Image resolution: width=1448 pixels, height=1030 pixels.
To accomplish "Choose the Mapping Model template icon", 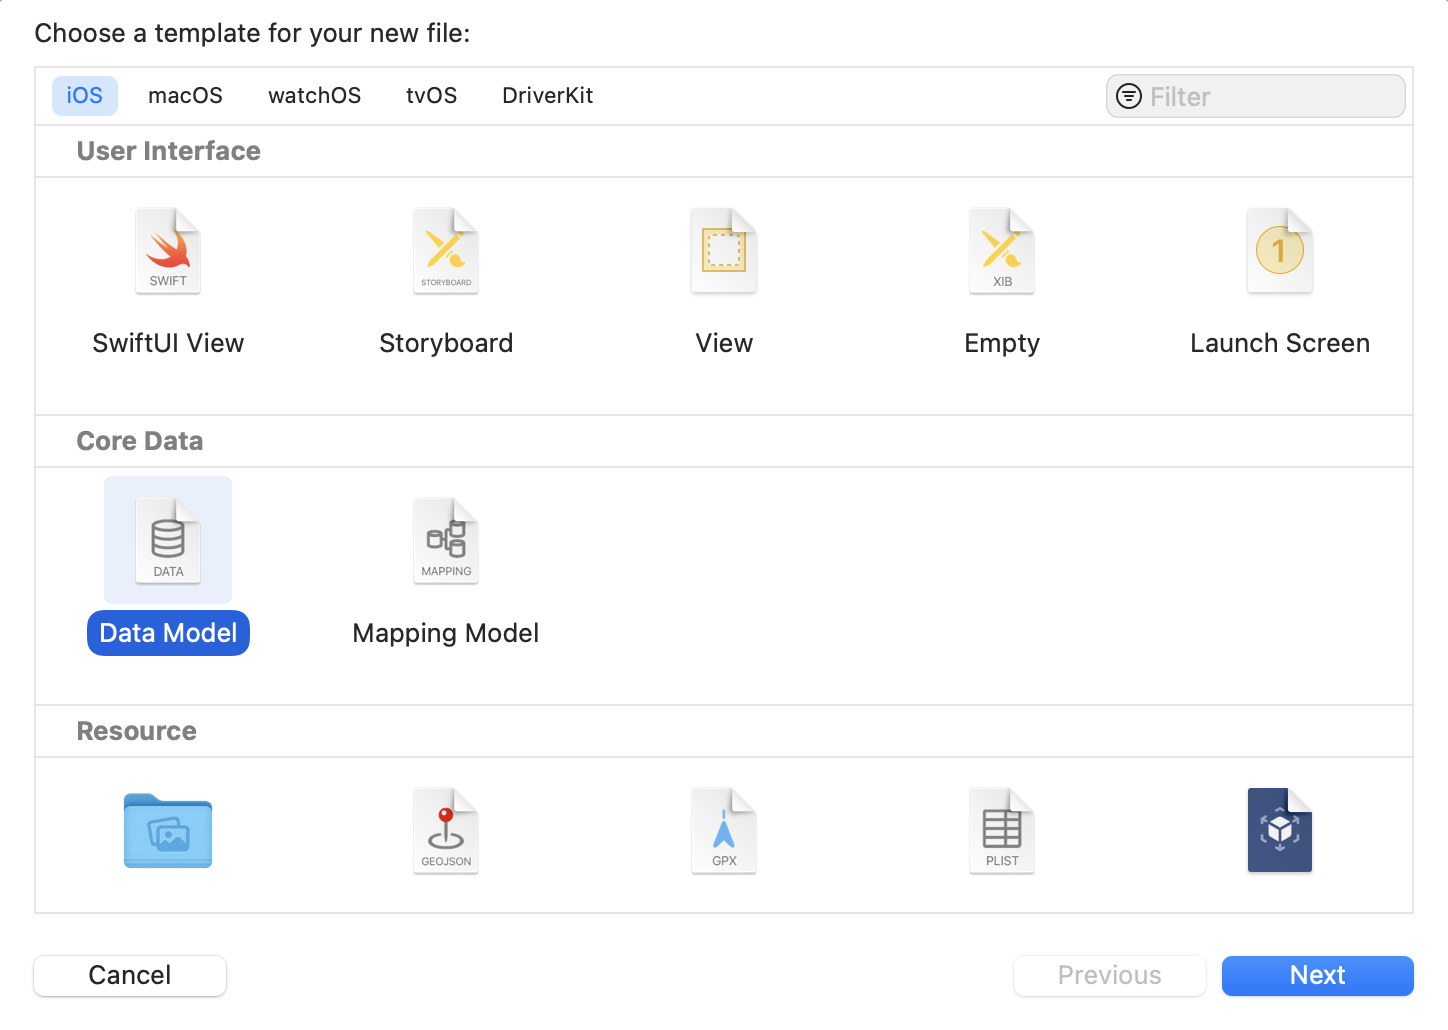I will pos(446,541).
